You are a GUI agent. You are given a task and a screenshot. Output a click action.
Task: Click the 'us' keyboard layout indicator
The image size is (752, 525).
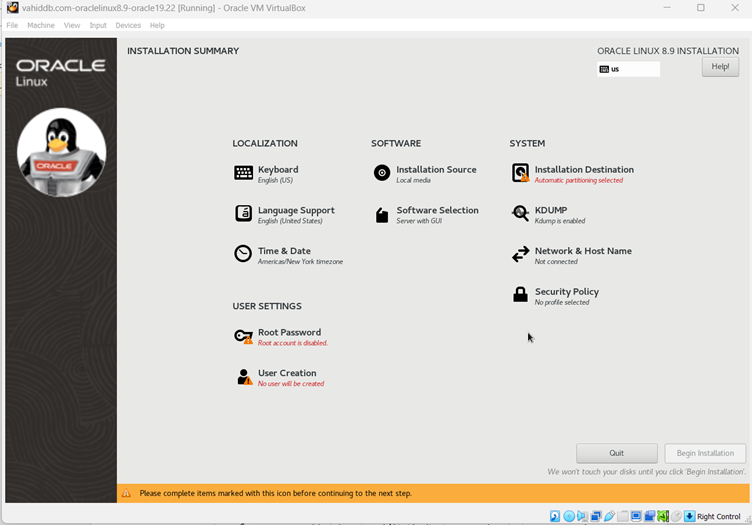pos(628,69)
